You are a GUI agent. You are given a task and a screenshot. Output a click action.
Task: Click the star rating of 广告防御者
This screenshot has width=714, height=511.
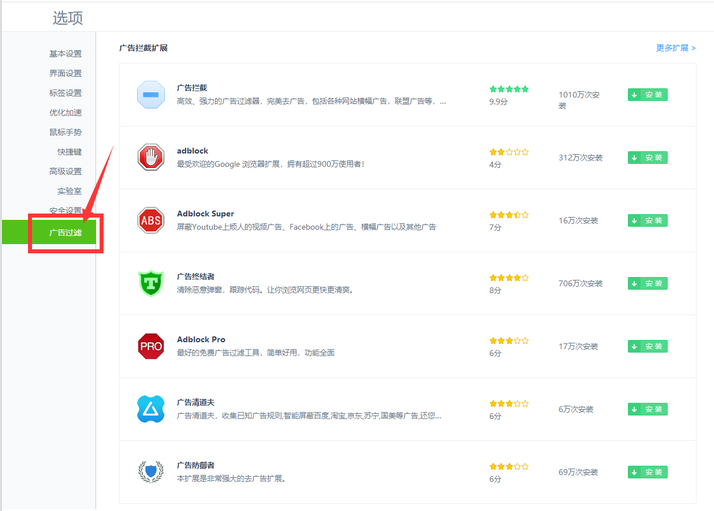[509, 466]
